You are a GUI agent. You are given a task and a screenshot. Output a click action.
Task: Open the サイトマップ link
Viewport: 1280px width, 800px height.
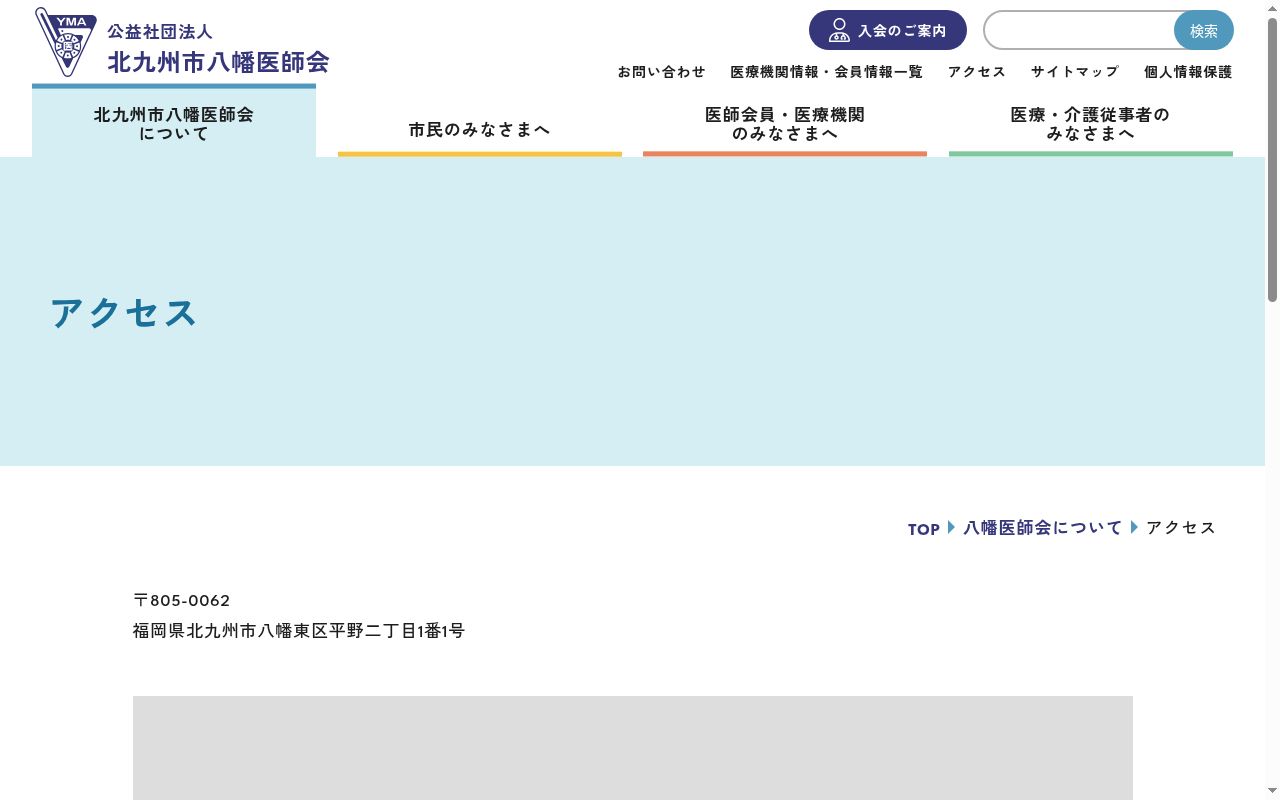(1075, 72)
